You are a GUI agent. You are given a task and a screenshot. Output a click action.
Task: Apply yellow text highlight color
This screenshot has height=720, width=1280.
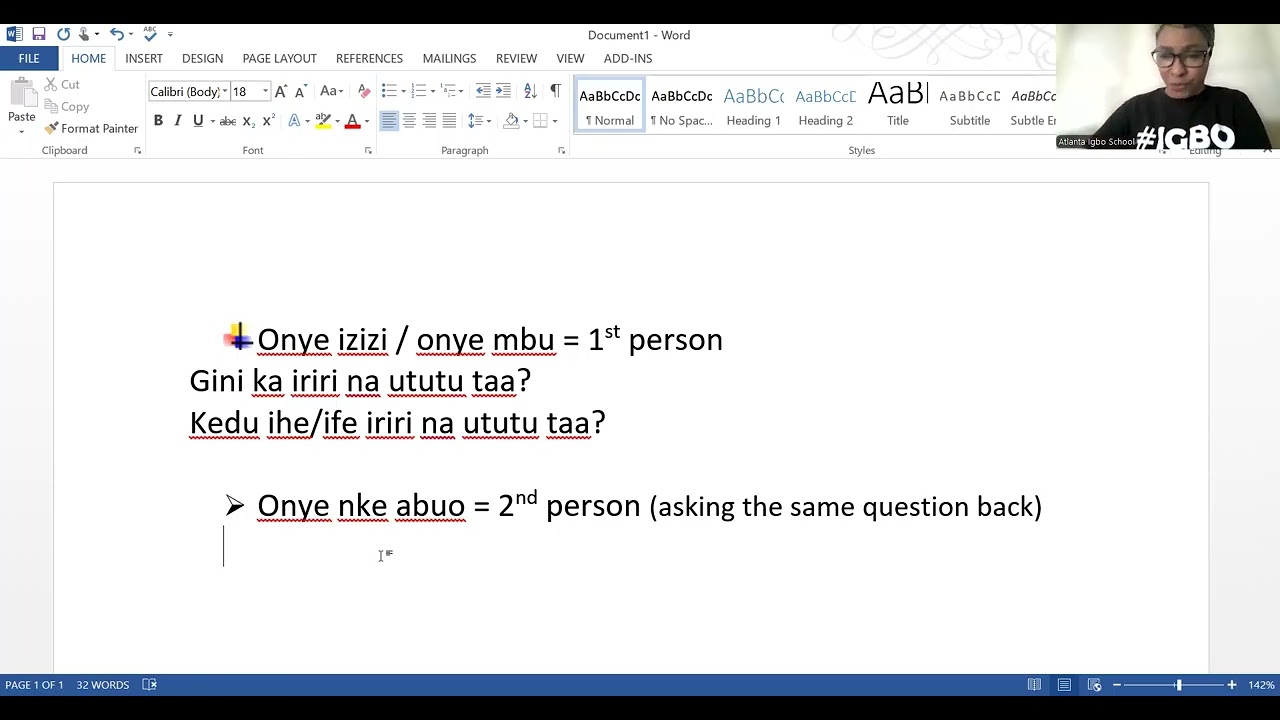(322, 121)
